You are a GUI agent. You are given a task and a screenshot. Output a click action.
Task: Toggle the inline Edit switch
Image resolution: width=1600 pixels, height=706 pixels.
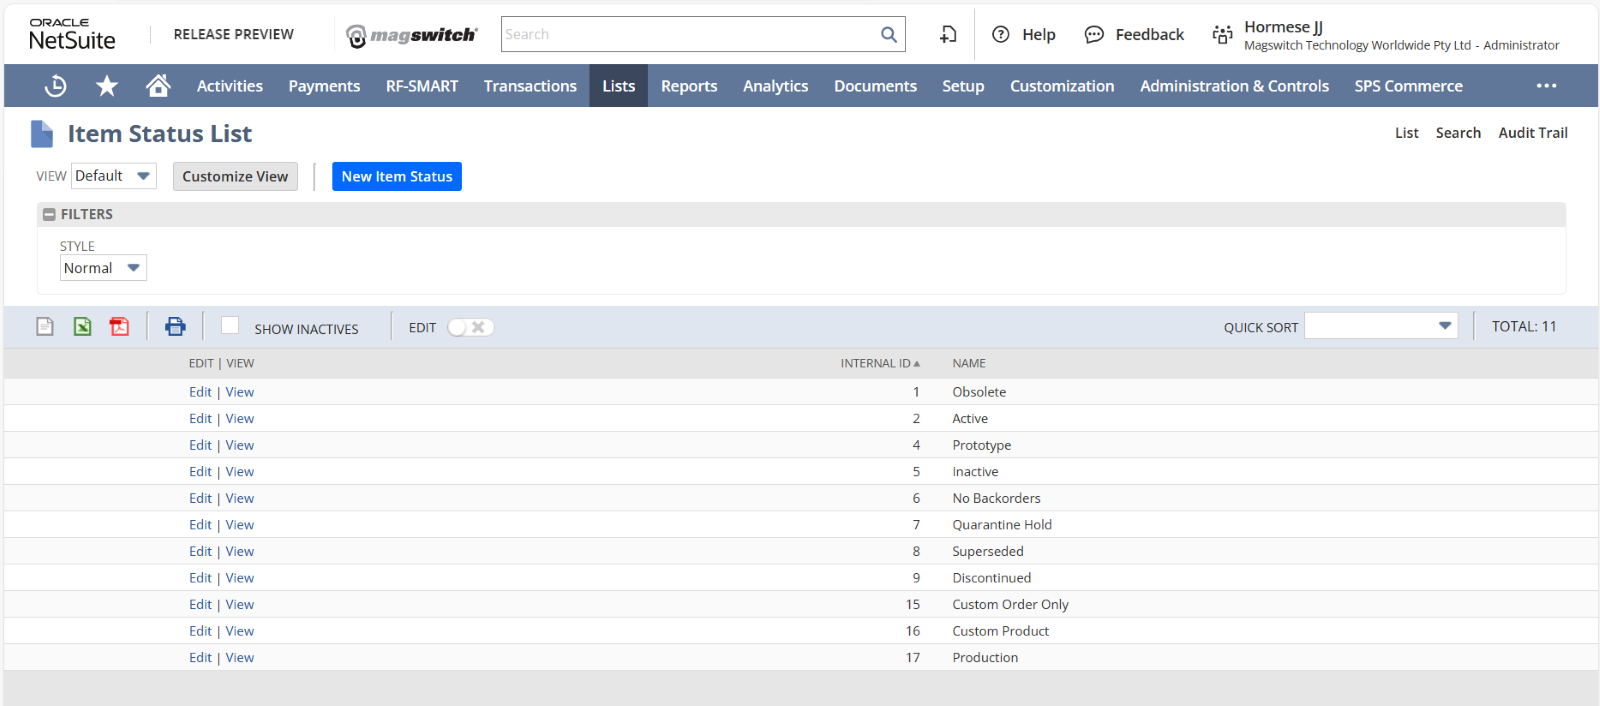(470, 328)
